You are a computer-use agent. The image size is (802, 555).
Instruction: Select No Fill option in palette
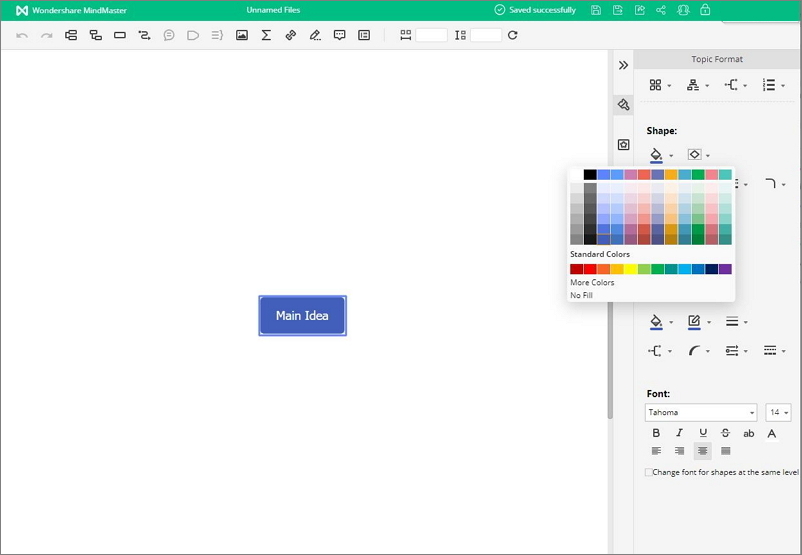(581, 295)
